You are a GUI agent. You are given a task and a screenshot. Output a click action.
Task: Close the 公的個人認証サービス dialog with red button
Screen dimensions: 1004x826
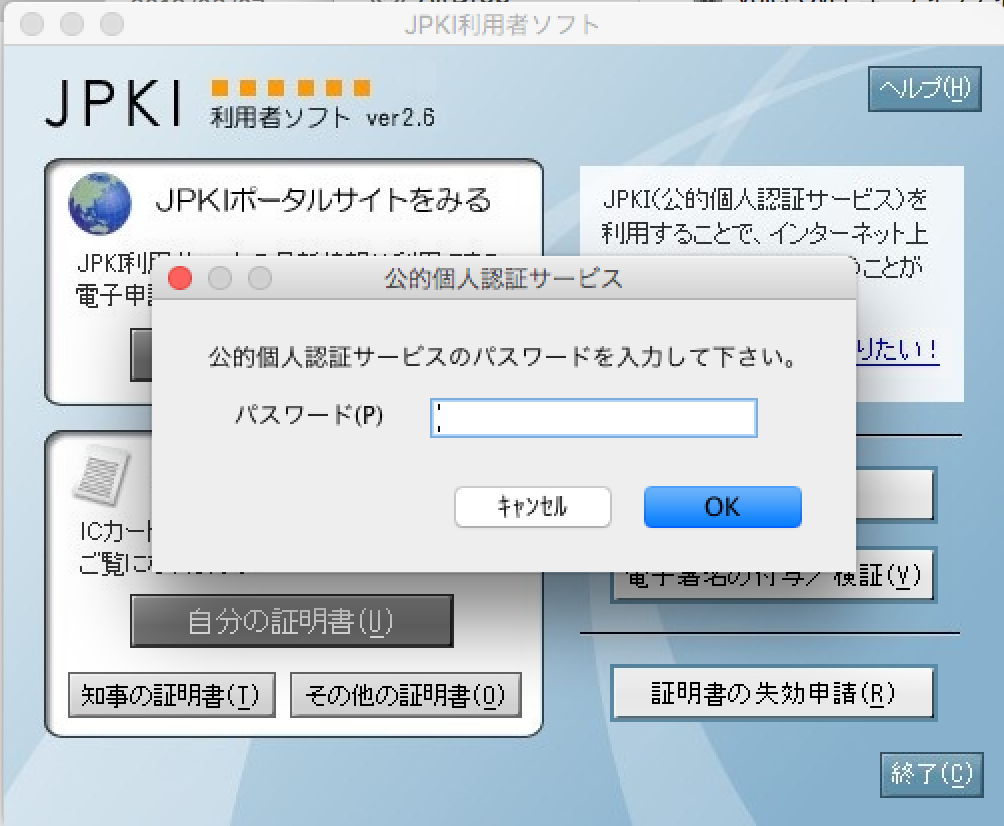pyautogui.click(x=180, y=278)
